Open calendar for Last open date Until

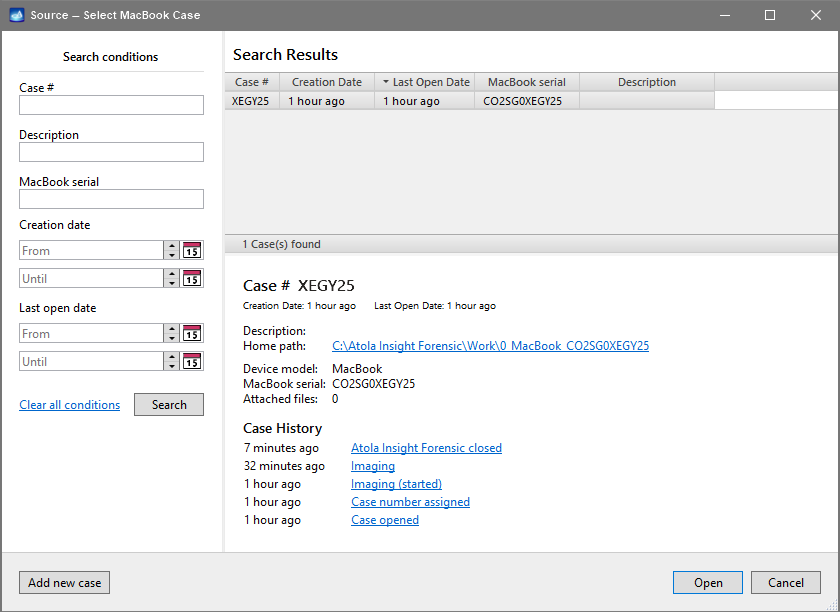click(x=192, y=362)
